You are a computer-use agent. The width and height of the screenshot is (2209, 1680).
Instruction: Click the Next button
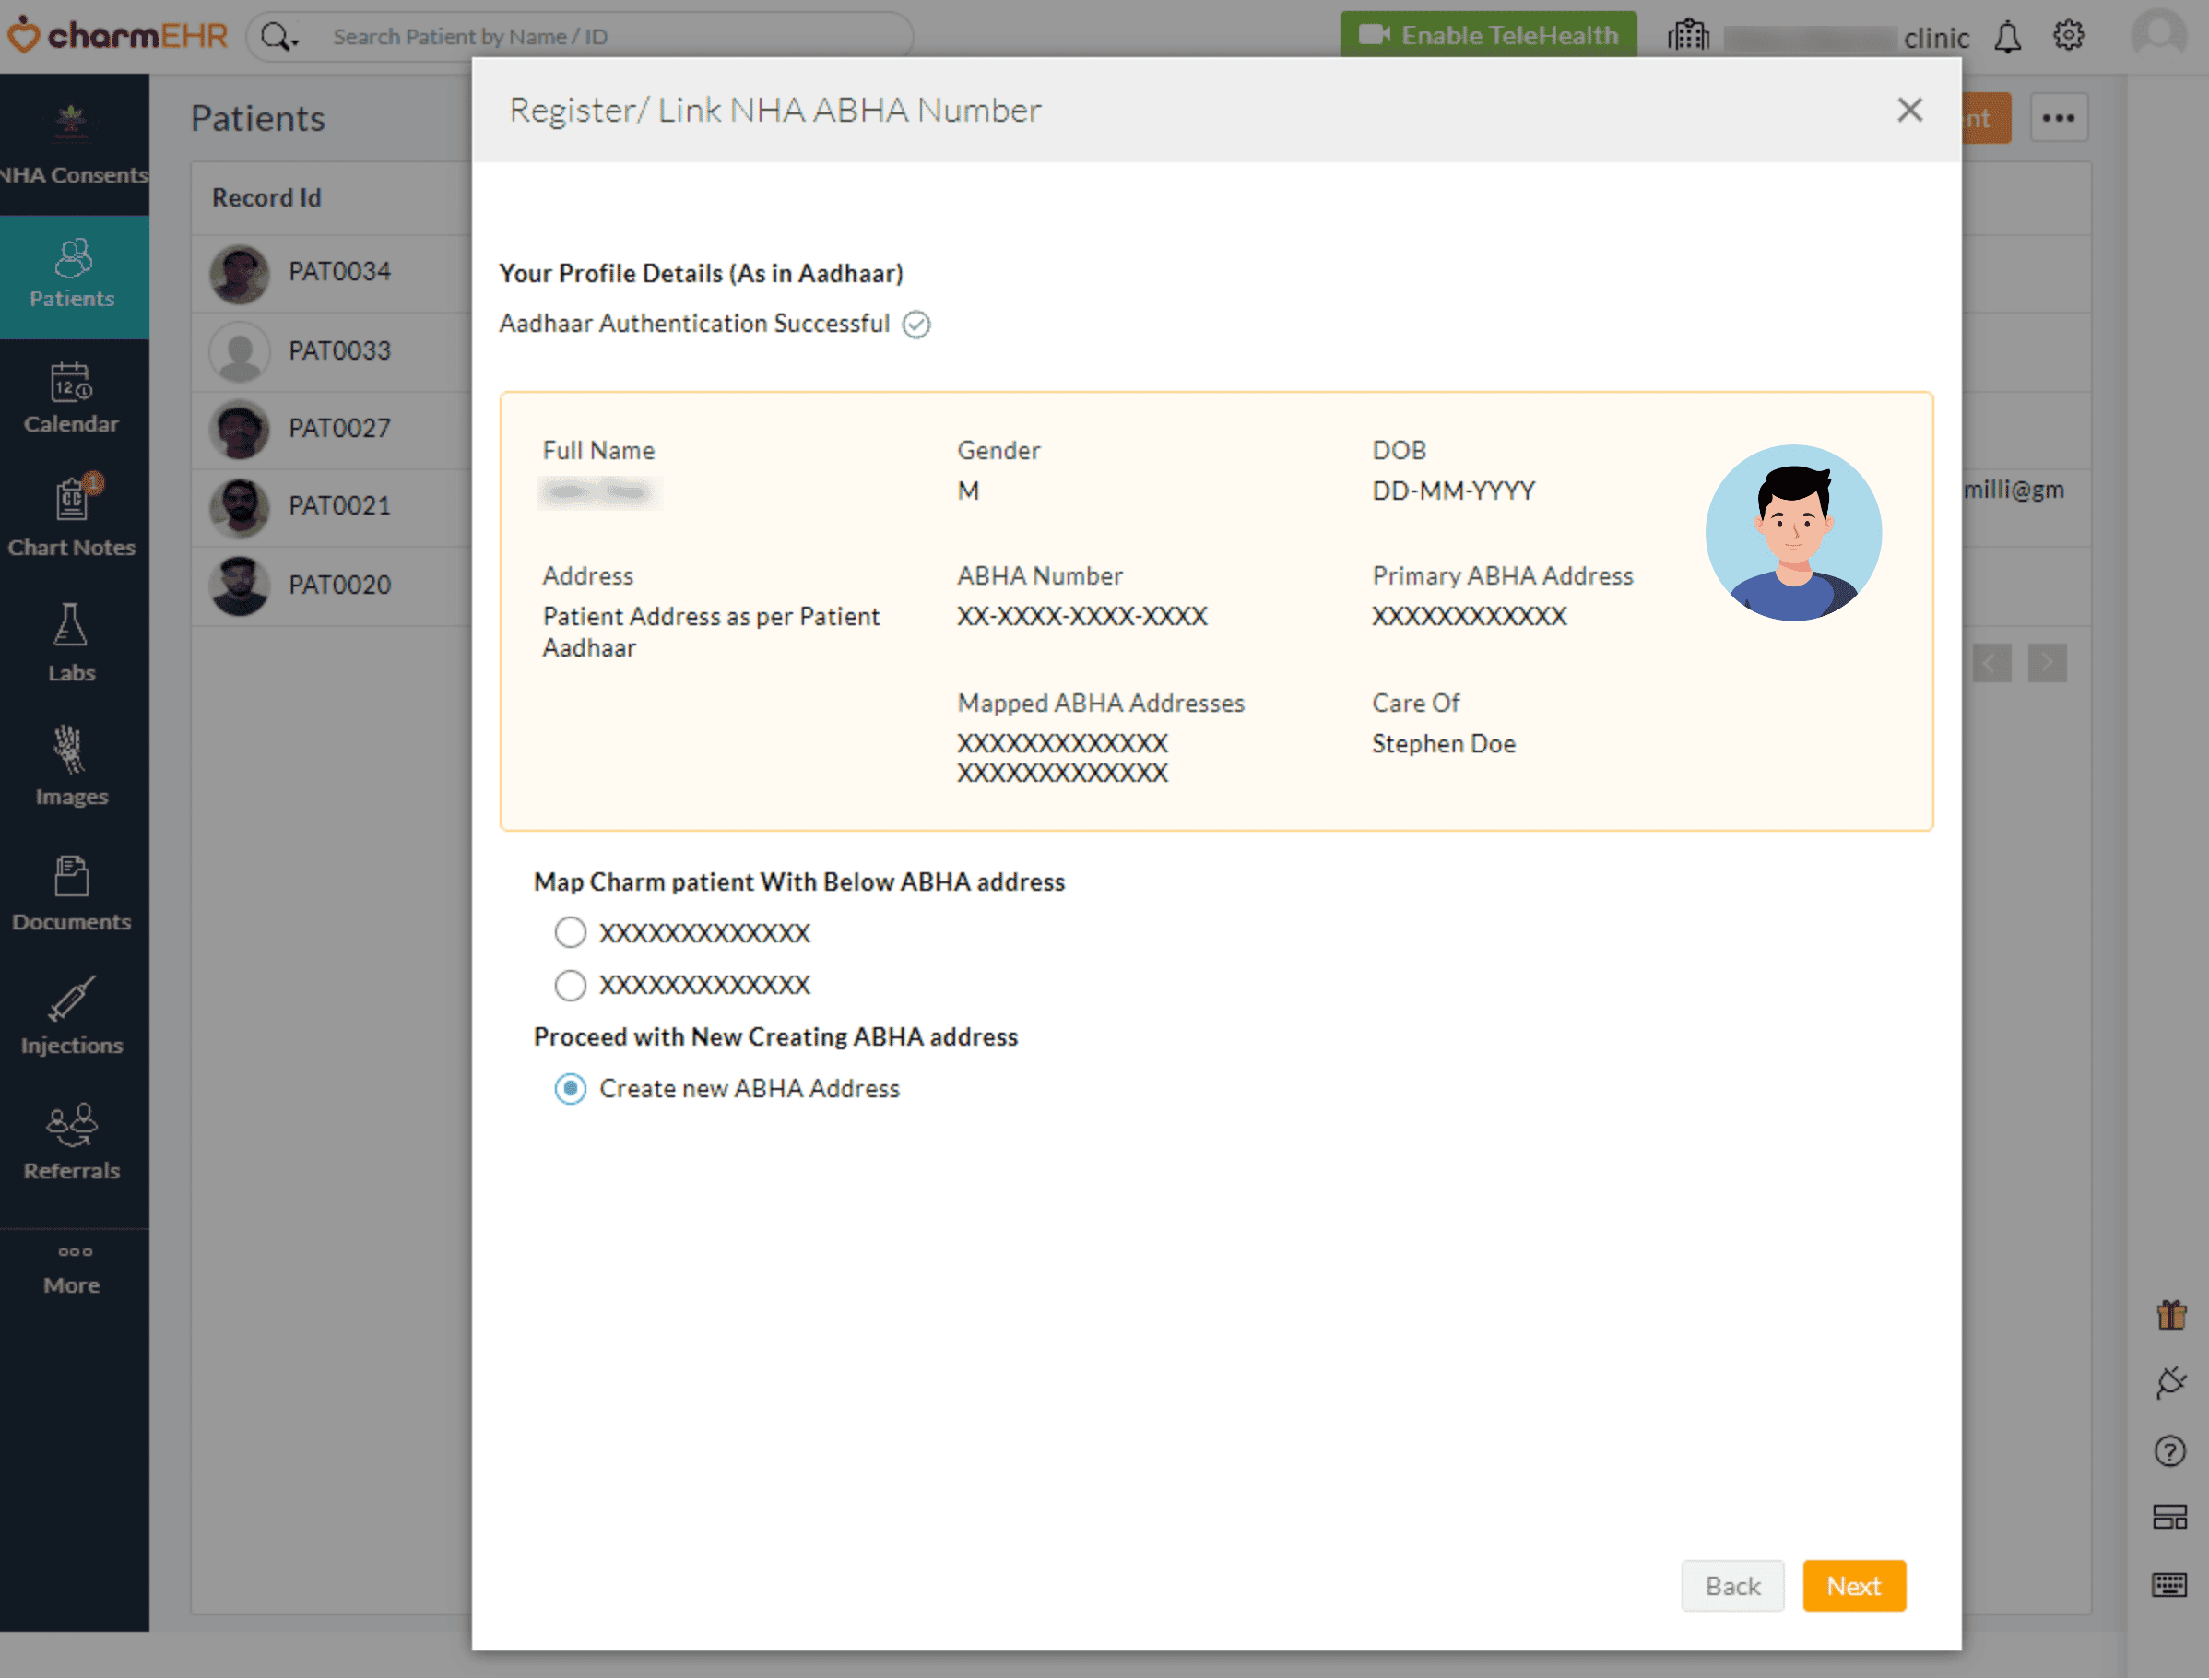1853,1586
